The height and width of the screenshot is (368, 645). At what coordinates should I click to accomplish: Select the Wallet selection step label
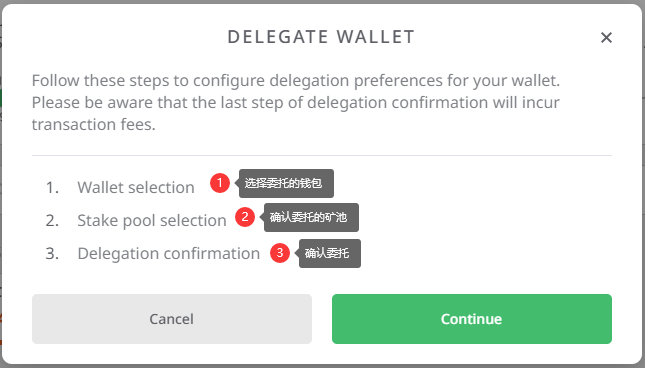pyautogui.click(x=136, y=187)
